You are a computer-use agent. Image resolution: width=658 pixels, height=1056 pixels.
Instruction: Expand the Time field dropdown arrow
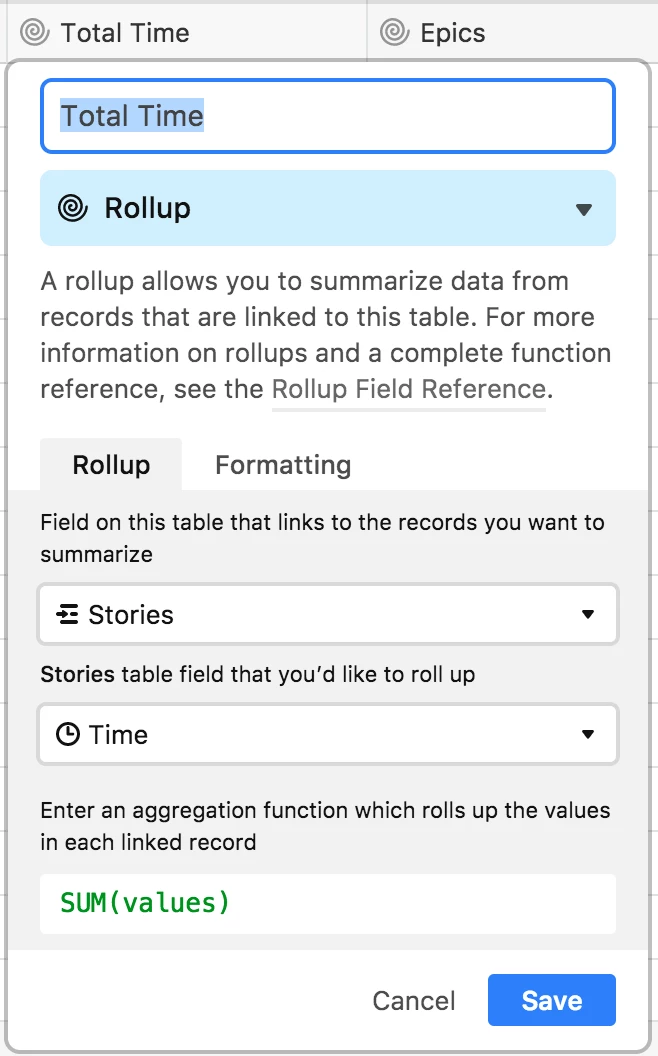(x=587, y=735)
